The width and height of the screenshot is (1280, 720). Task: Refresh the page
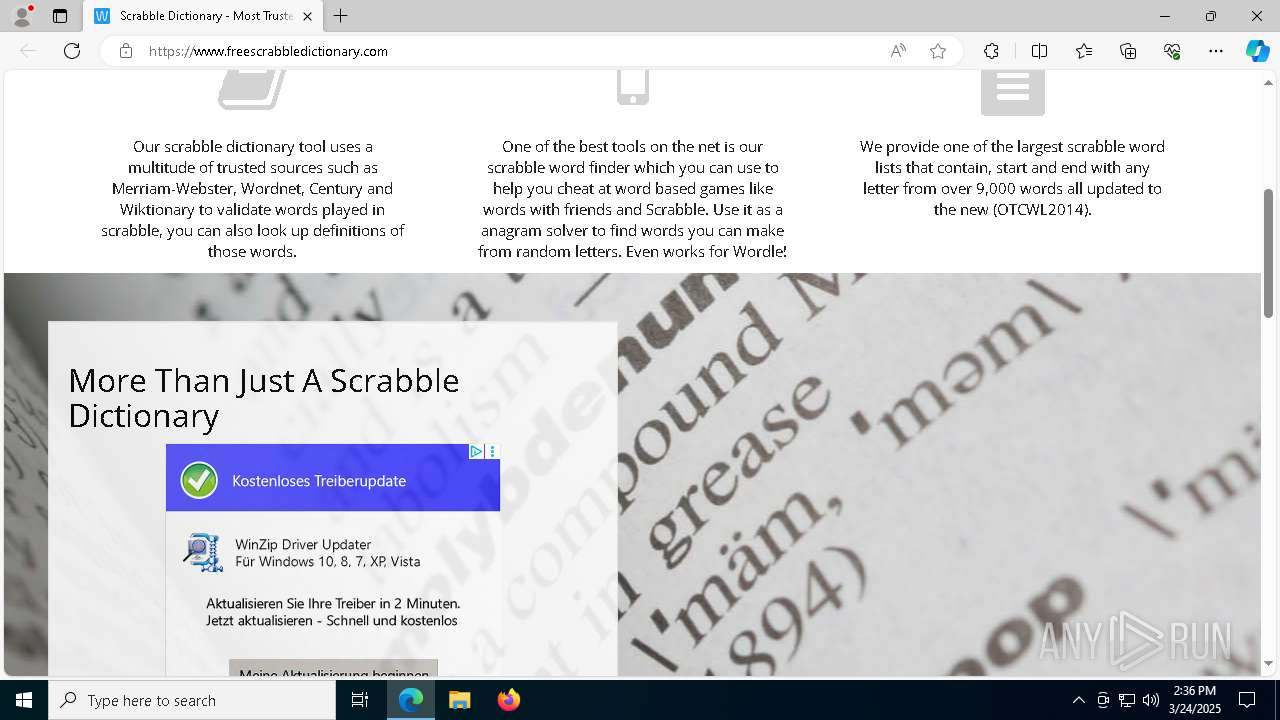(x=72, y=51)
